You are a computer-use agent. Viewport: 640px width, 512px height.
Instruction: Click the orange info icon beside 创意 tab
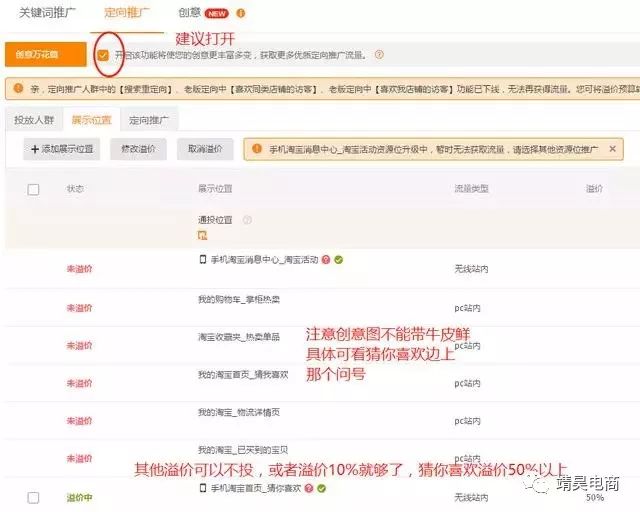point(241,13)
